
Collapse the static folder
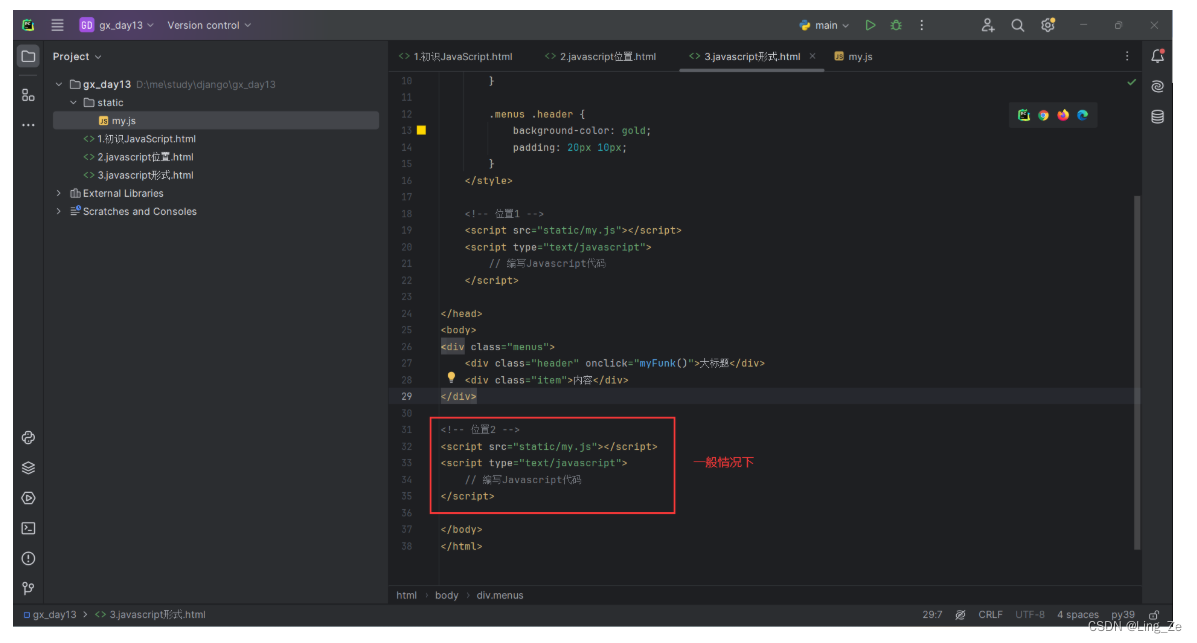73,102
